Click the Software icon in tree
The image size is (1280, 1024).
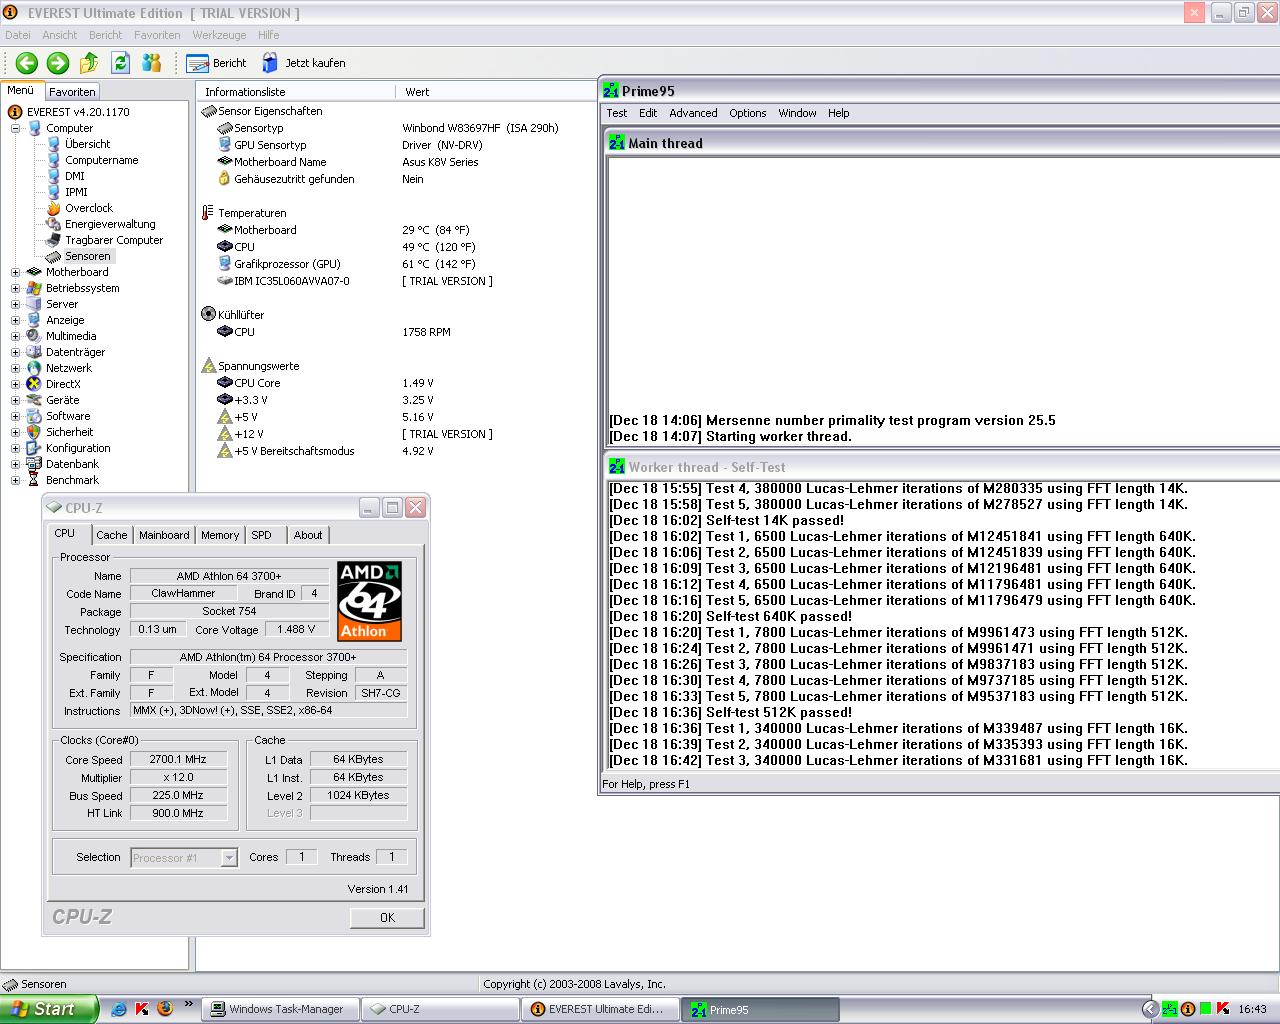pos(34,416)
